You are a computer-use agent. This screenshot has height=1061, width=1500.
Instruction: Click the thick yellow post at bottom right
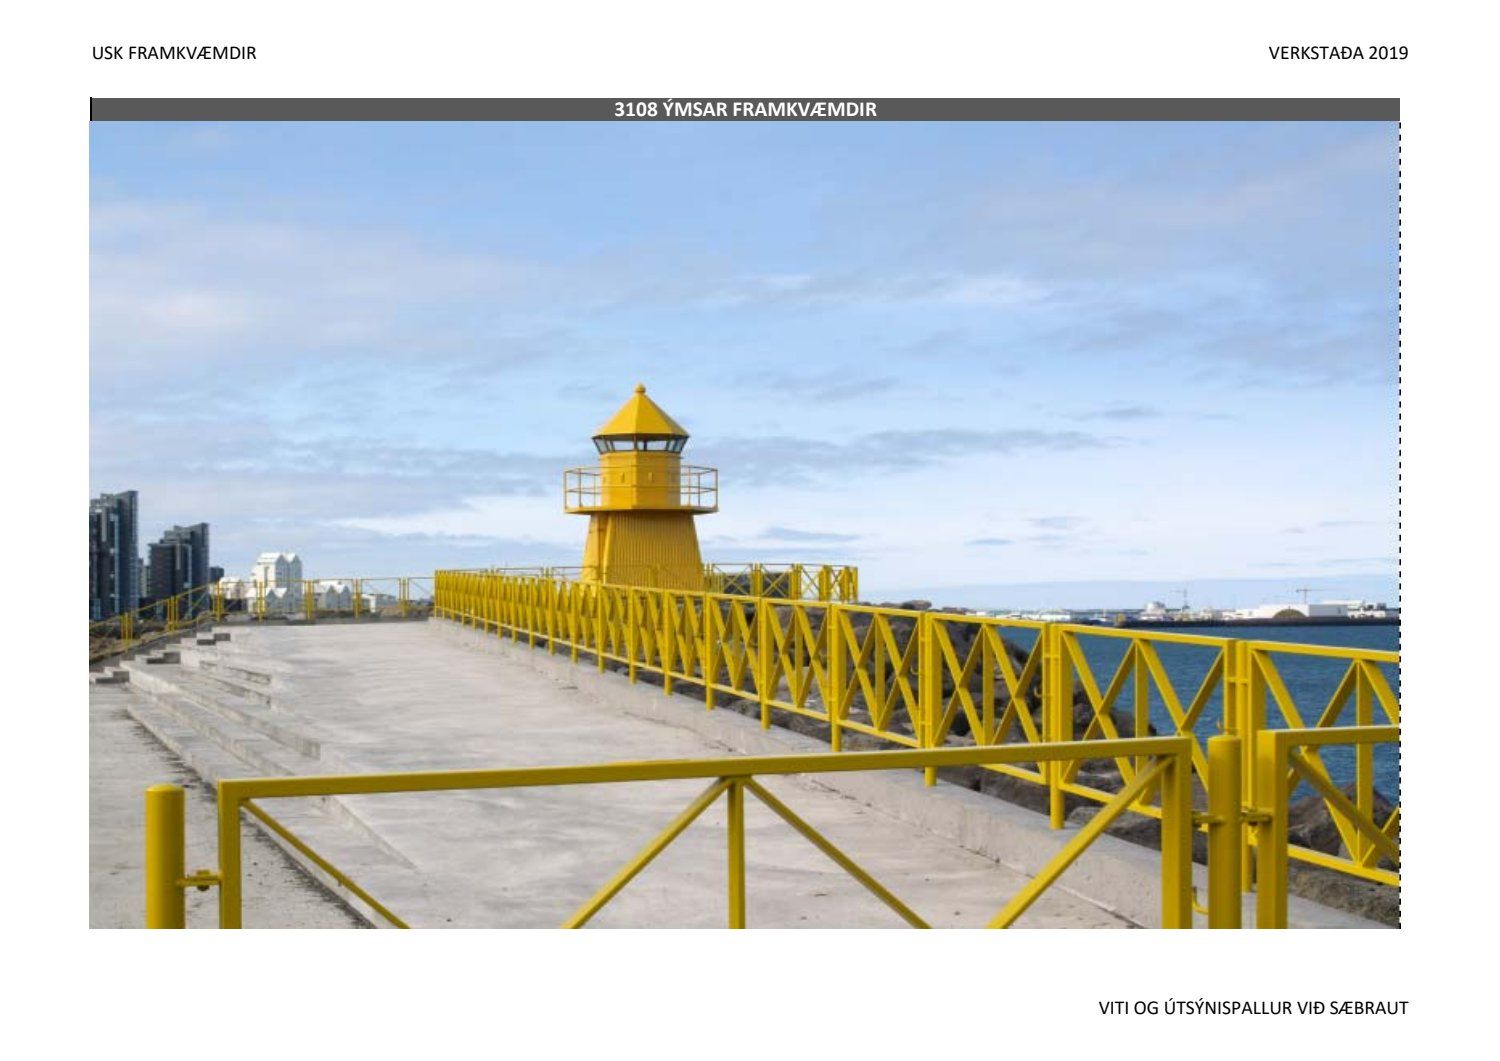[1224, 830]
